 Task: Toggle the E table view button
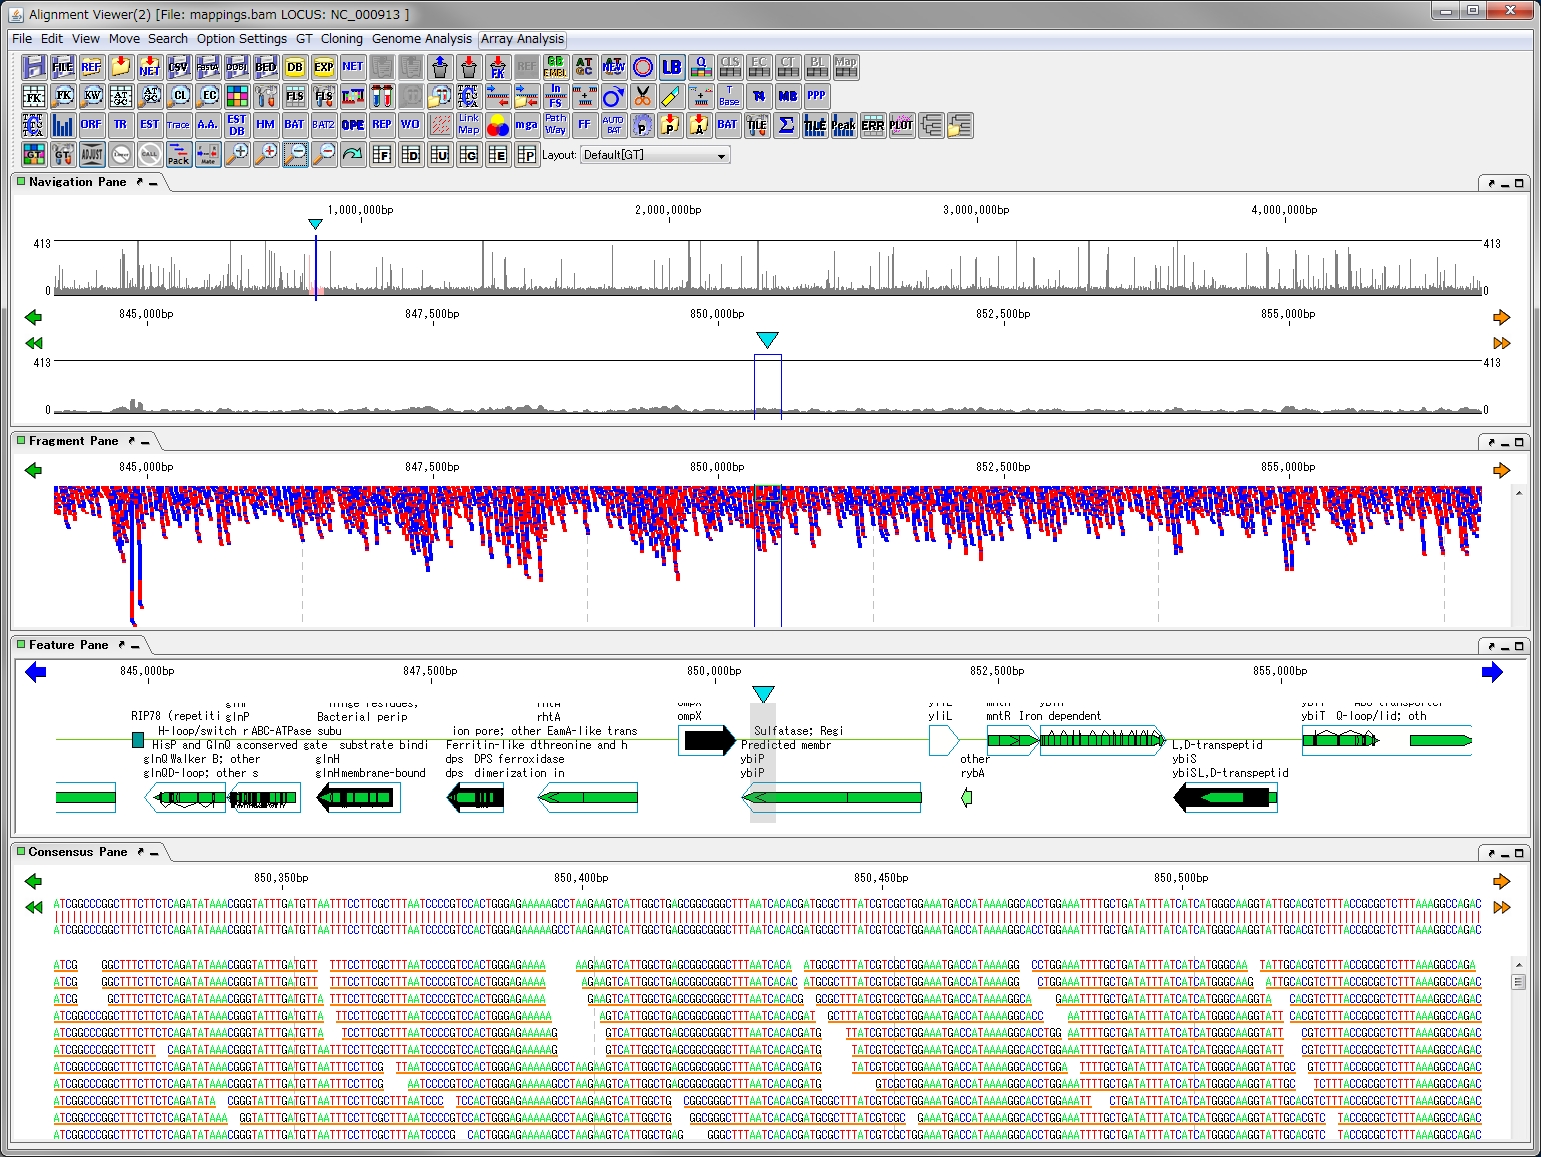498,154
